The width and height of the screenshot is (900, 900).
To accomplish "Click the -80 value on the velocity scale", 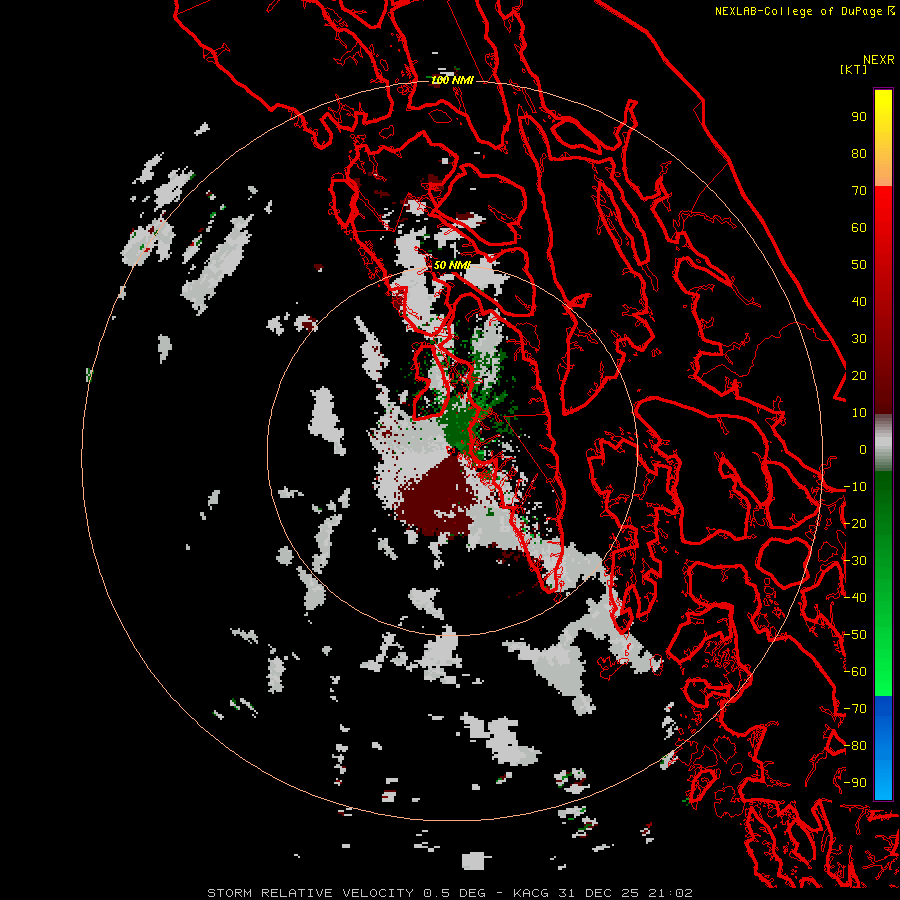I will pyautogui.click(x=855, y=746).
